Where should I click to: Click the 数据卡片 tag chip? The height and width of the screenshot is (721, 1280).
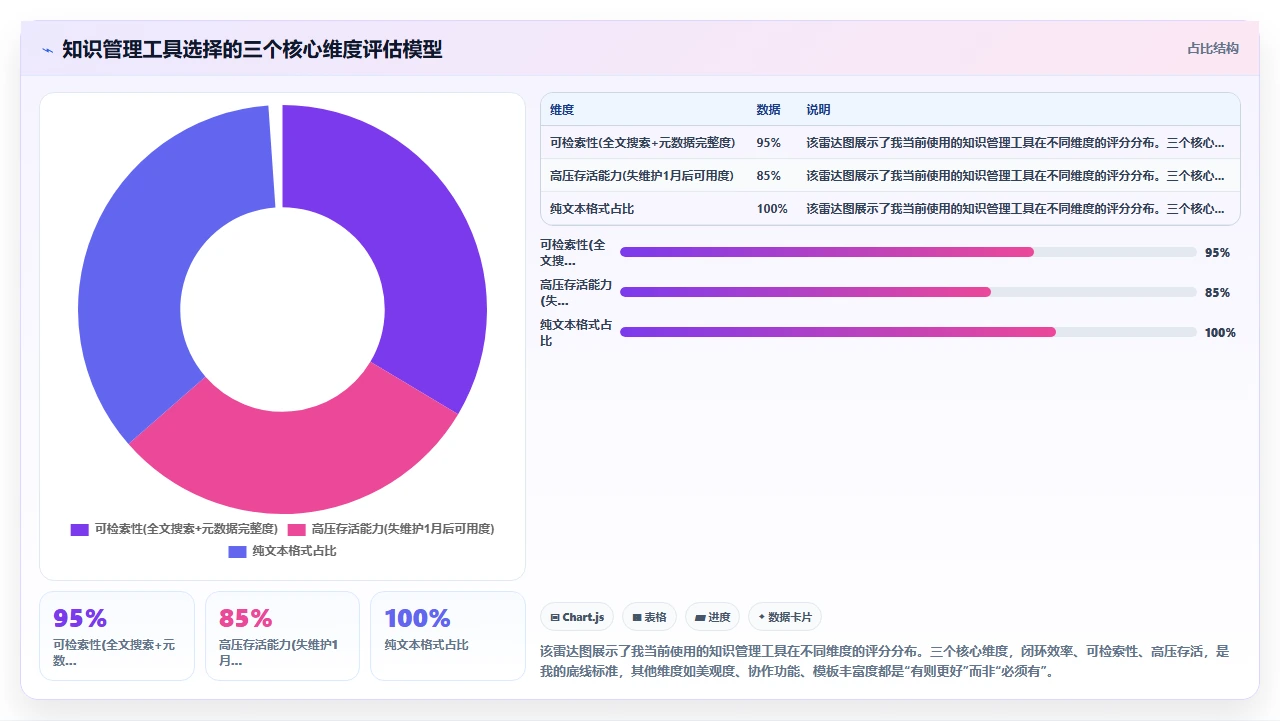click(785, 617)
